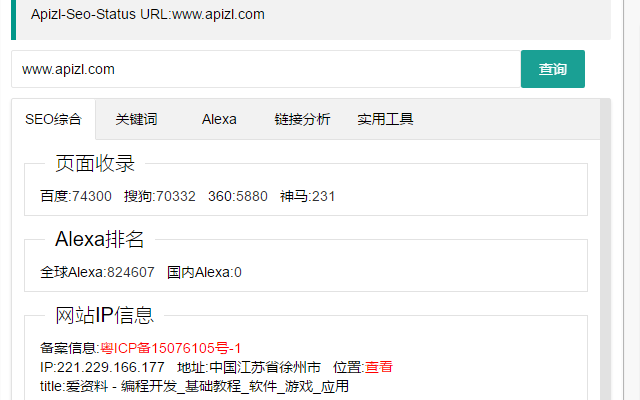Click the 页面收录 section heading
Image resolution: width=640 pixels, height=400 pixels.
pyautogui.click(x=95, y=163)
